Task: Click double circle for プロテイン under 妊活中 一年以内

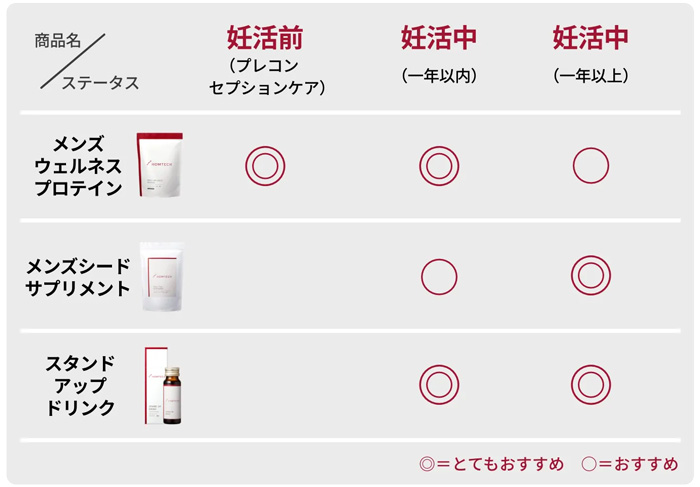Action: point(438,166)
